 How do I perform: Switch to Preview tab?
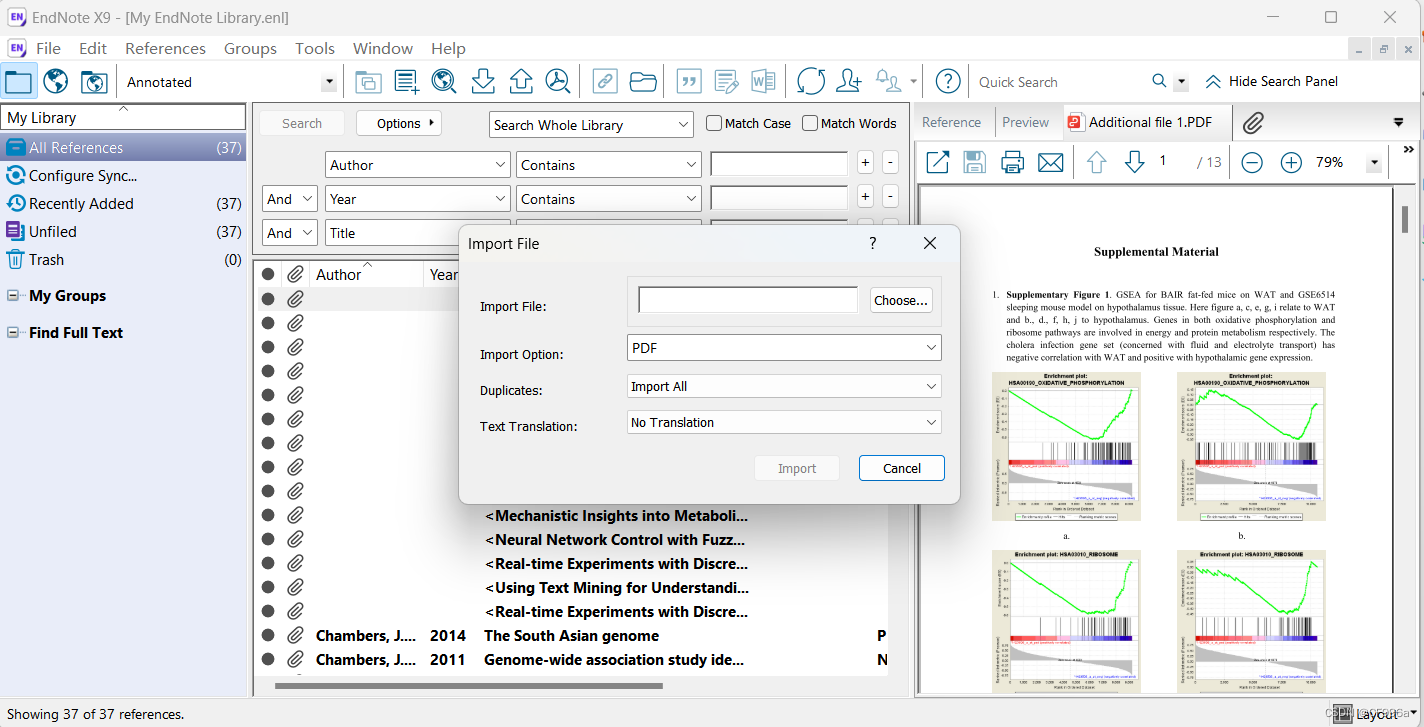point(1026,122)
